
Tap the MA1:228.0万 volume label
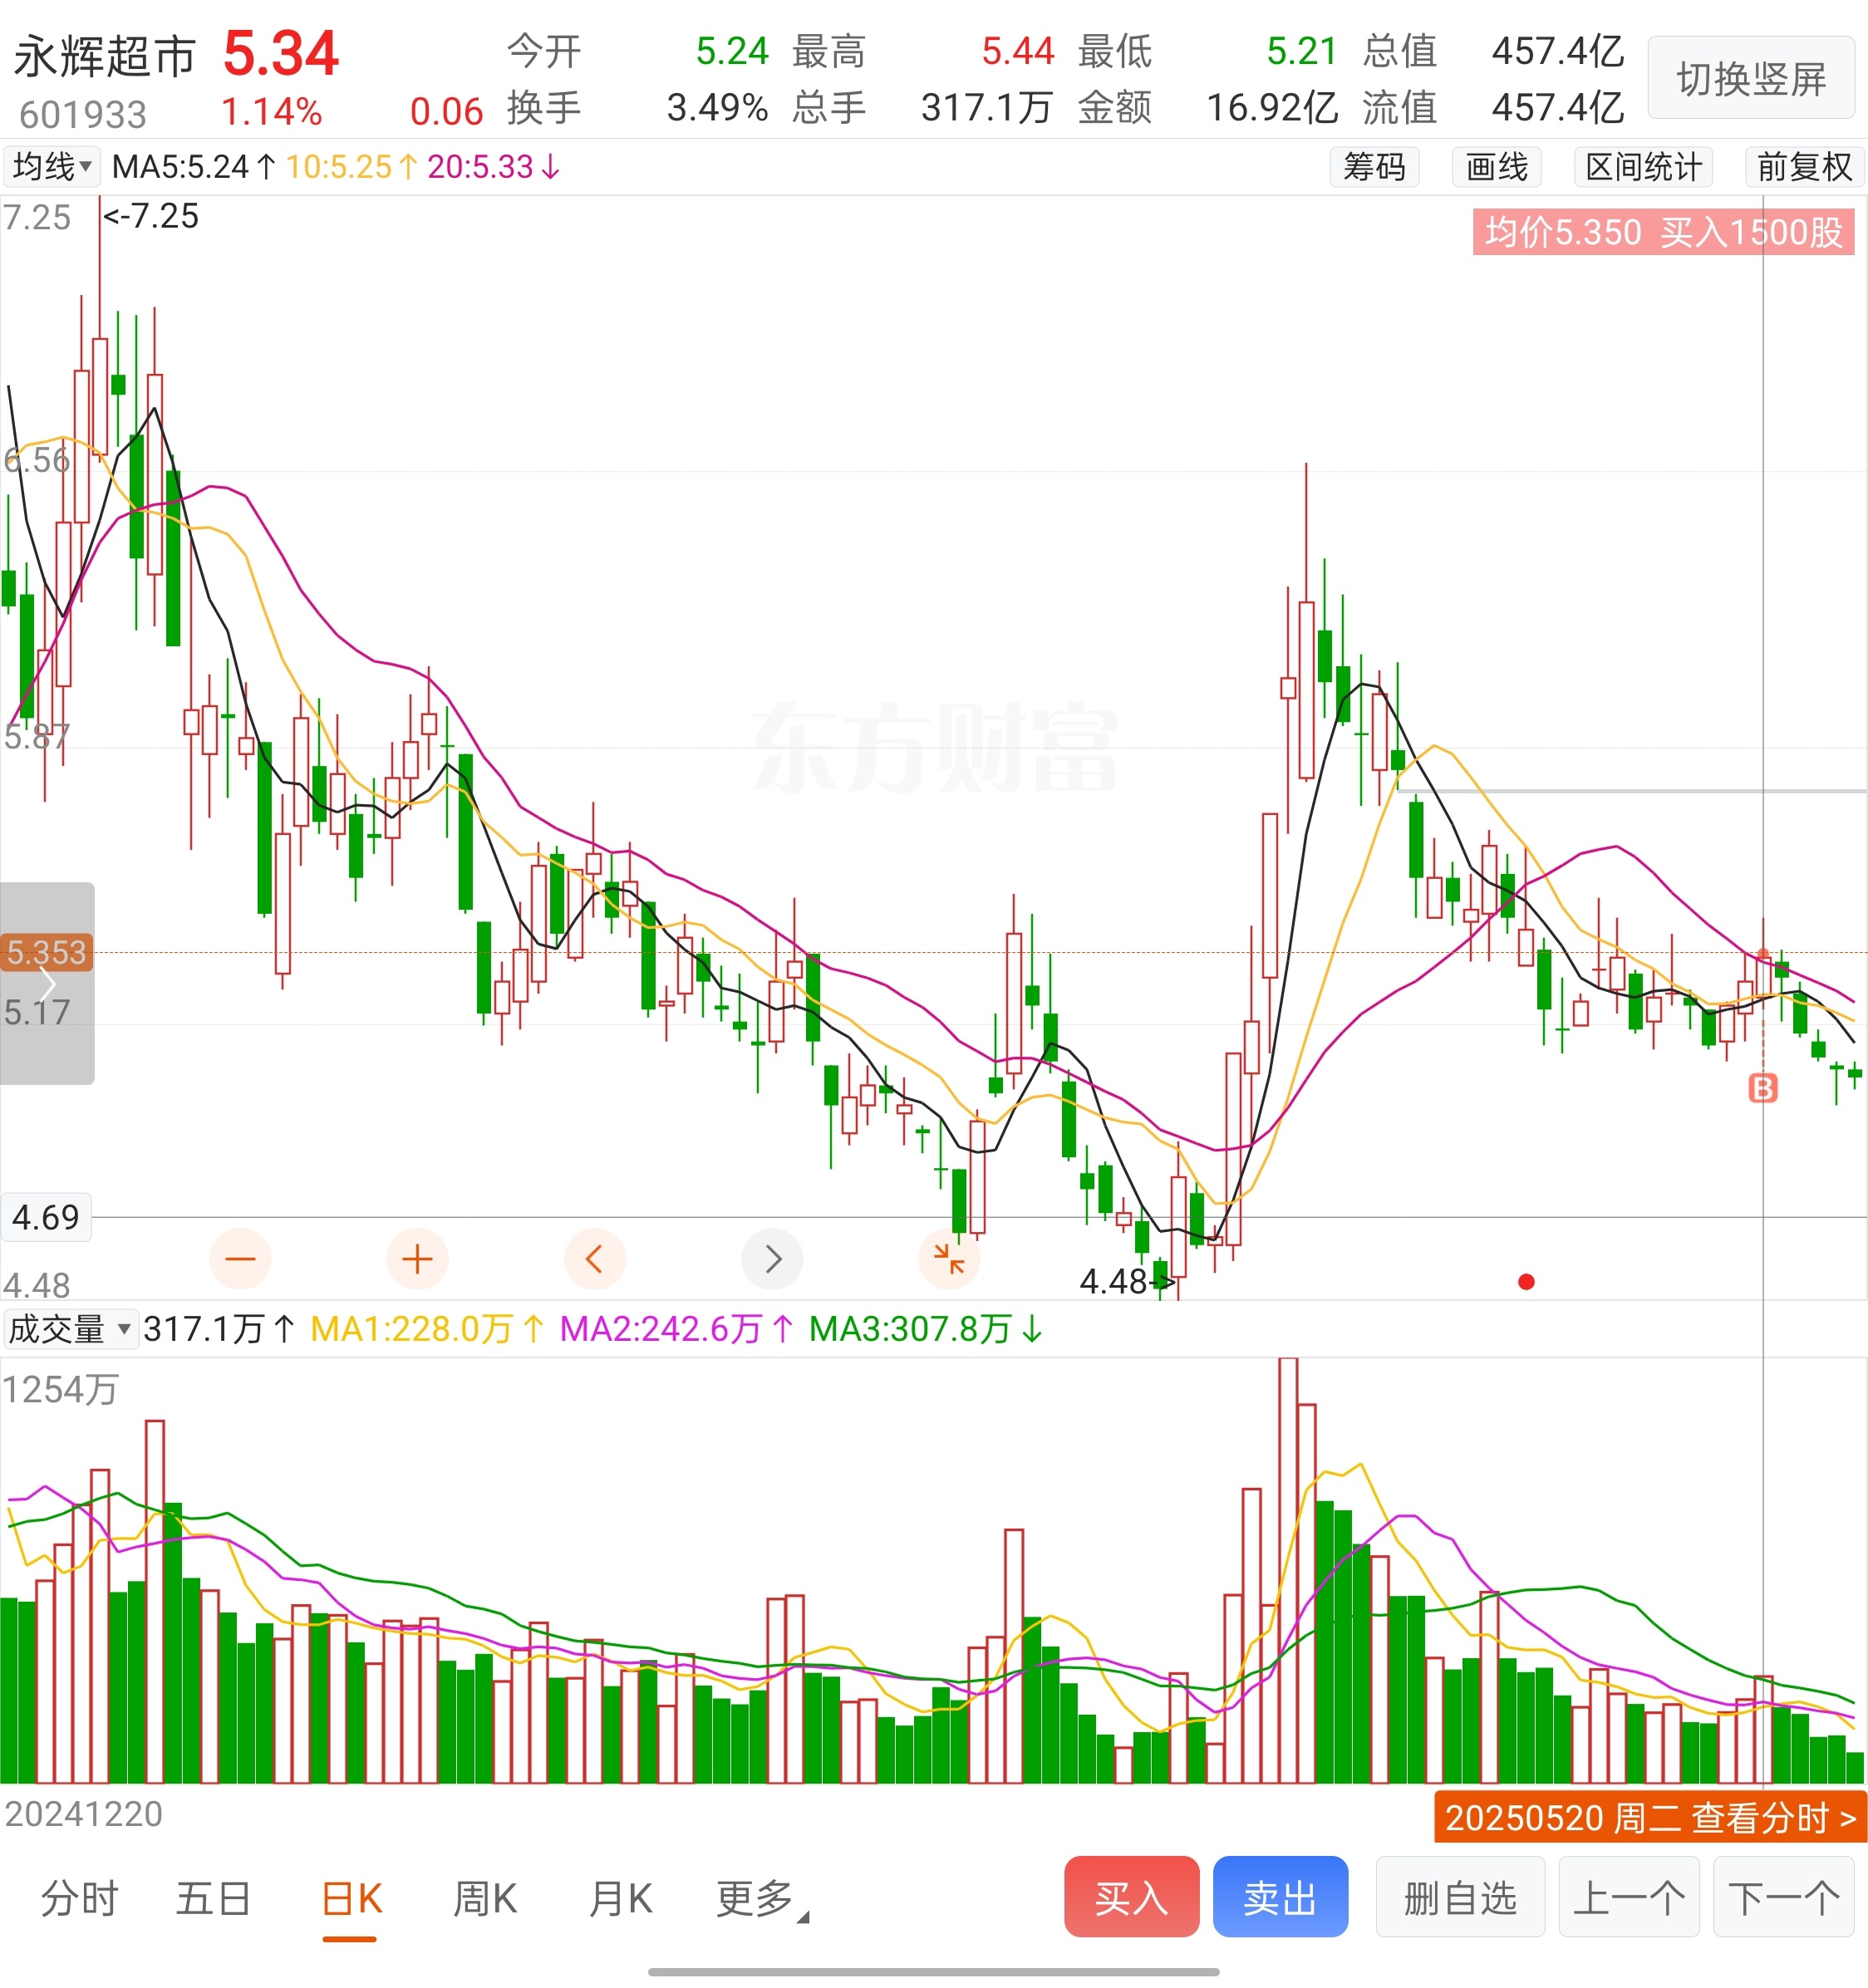(428, 1329)
